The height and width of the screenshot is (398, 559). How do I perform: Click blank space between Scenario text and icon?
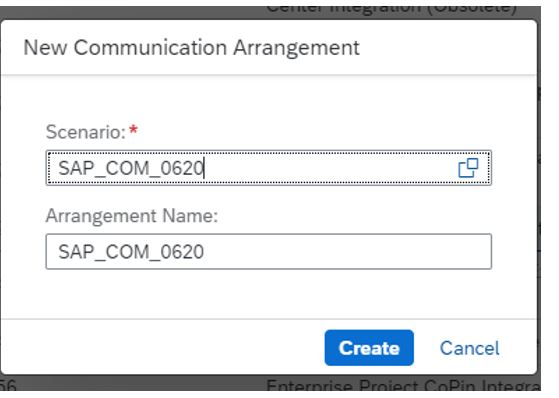point(330,168)
